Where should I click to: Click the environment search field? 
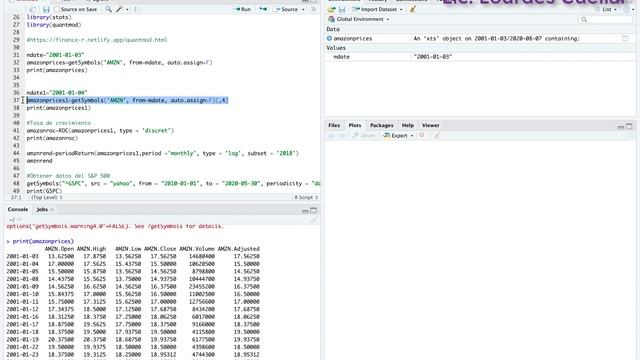(605, 19)
